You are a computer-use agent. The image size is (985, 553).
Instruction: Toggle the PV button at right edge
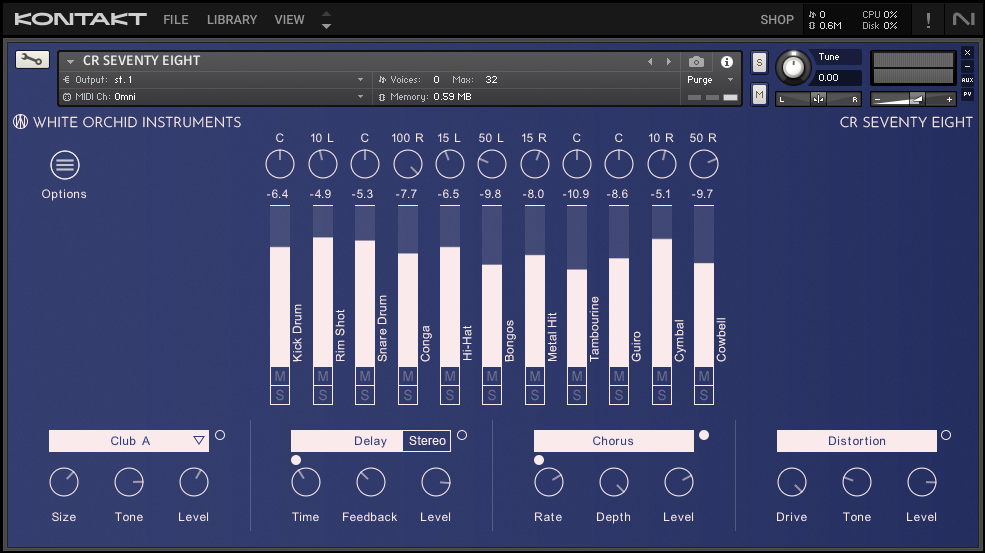coord(967,94)
